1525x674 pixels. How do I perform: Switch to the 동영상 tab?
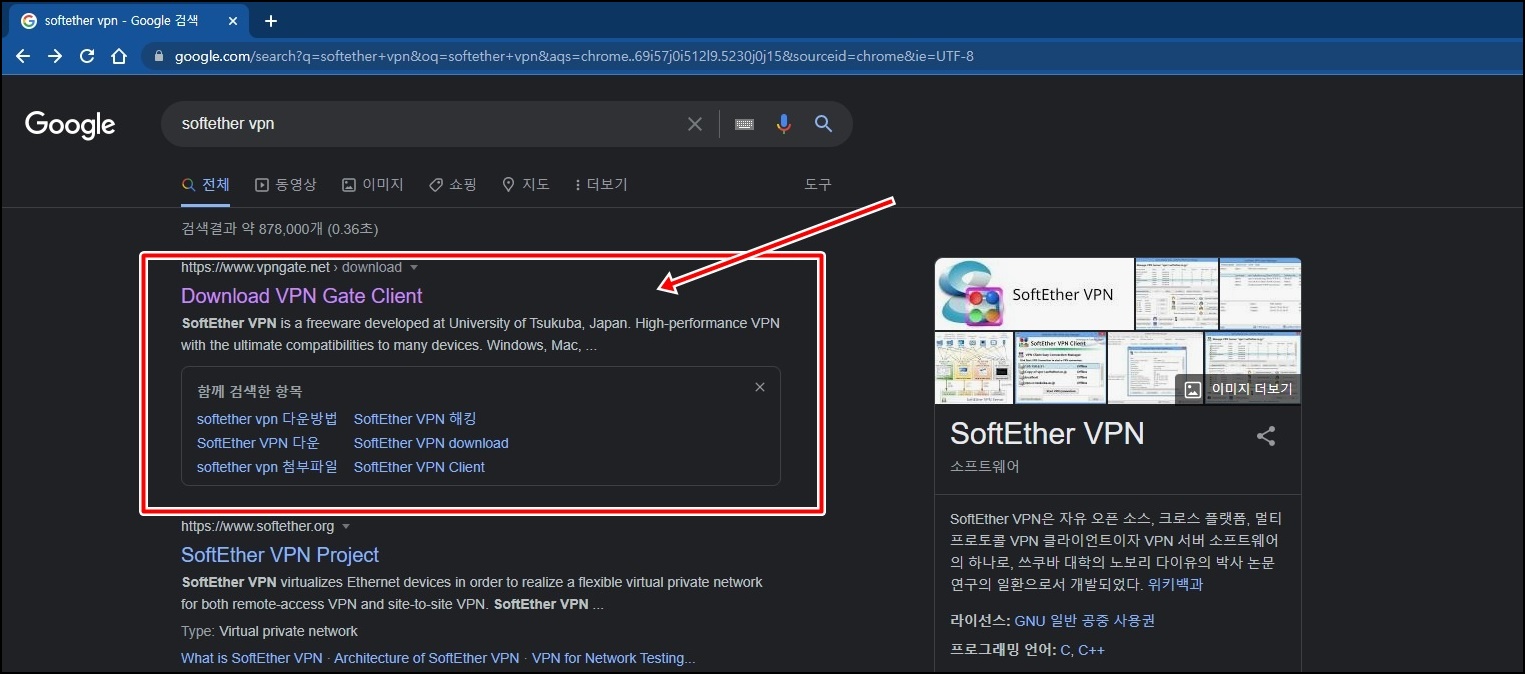tap(286, 185)
